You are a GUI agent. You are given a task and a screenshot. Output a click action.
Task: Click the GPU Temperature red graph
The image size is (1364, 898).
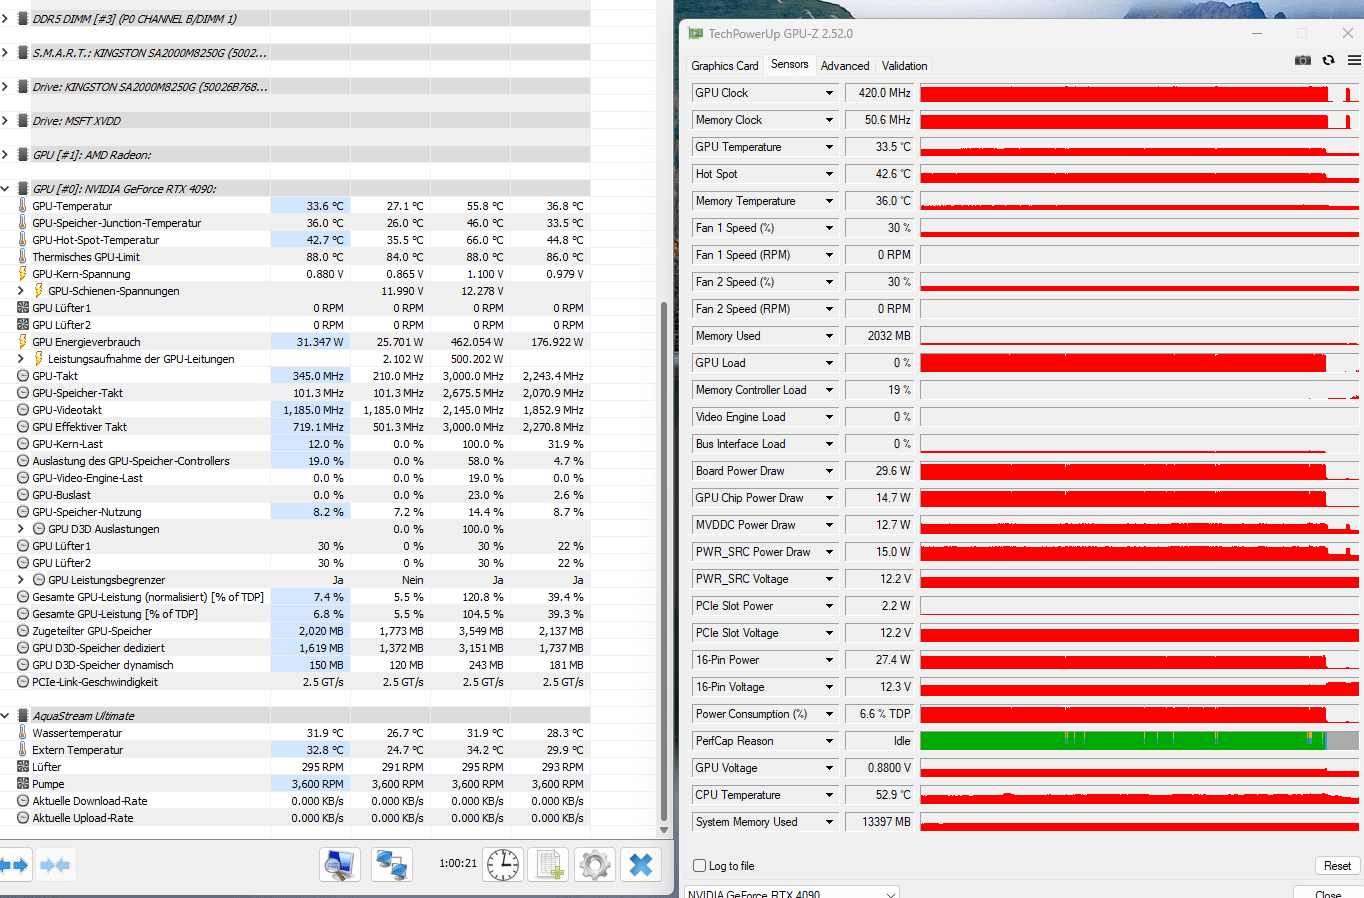[1139, 147]
